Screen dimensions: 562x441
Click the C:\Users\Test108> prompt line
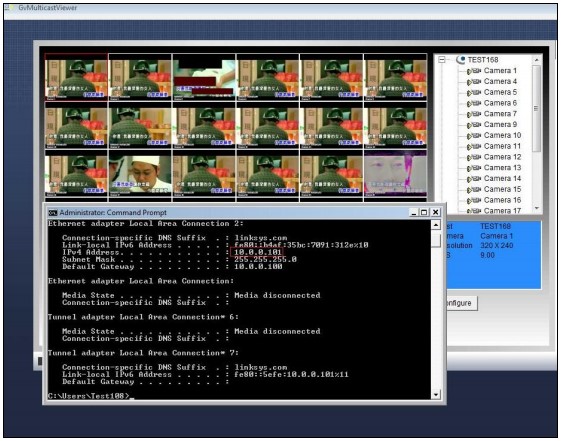click(x=91, y=396)
